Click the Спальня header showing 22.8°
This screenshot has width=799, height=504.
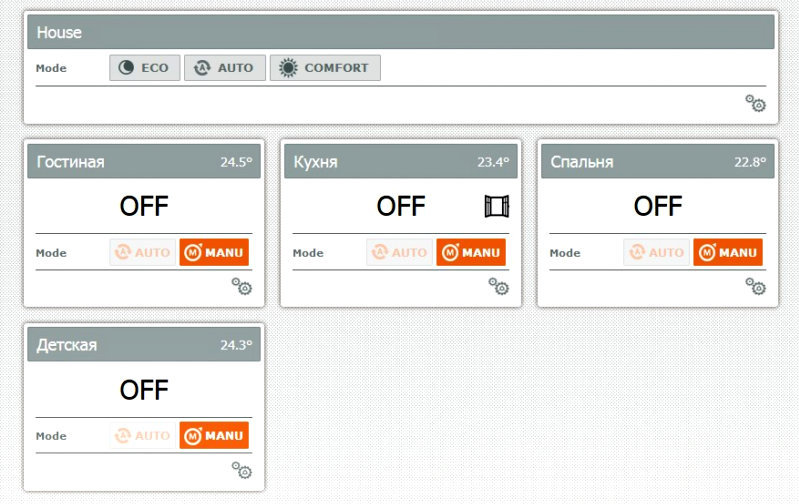click(657, 161)
